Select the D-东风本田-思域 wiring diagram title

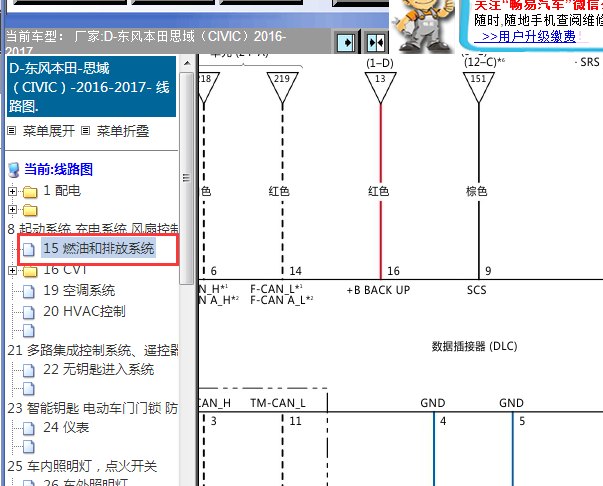coord(92,87)
